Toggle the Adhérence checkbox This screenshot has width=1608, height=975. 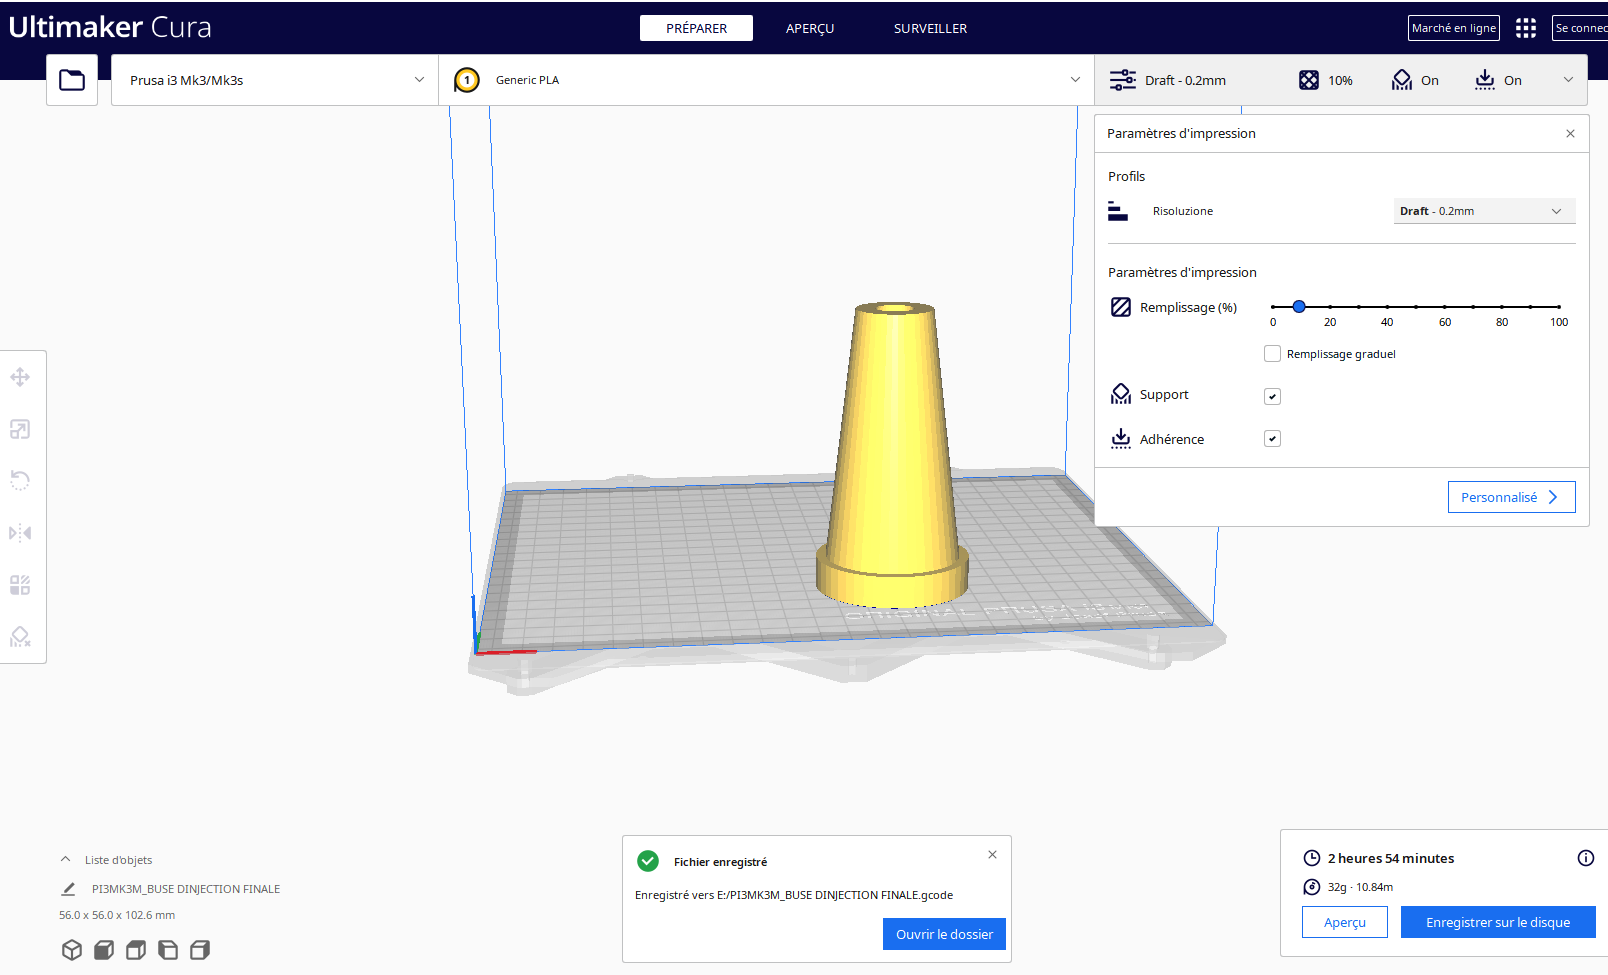[x=1272, y=439]
